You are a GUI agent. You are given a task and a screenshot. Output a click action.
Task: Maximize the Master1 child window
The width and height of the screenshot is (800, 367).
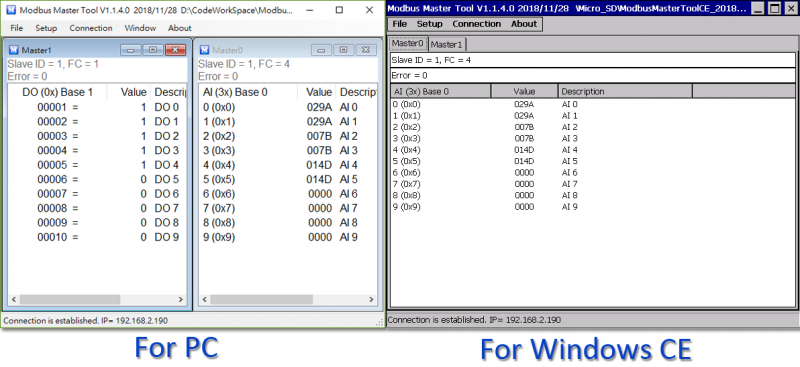coord(153,50)
